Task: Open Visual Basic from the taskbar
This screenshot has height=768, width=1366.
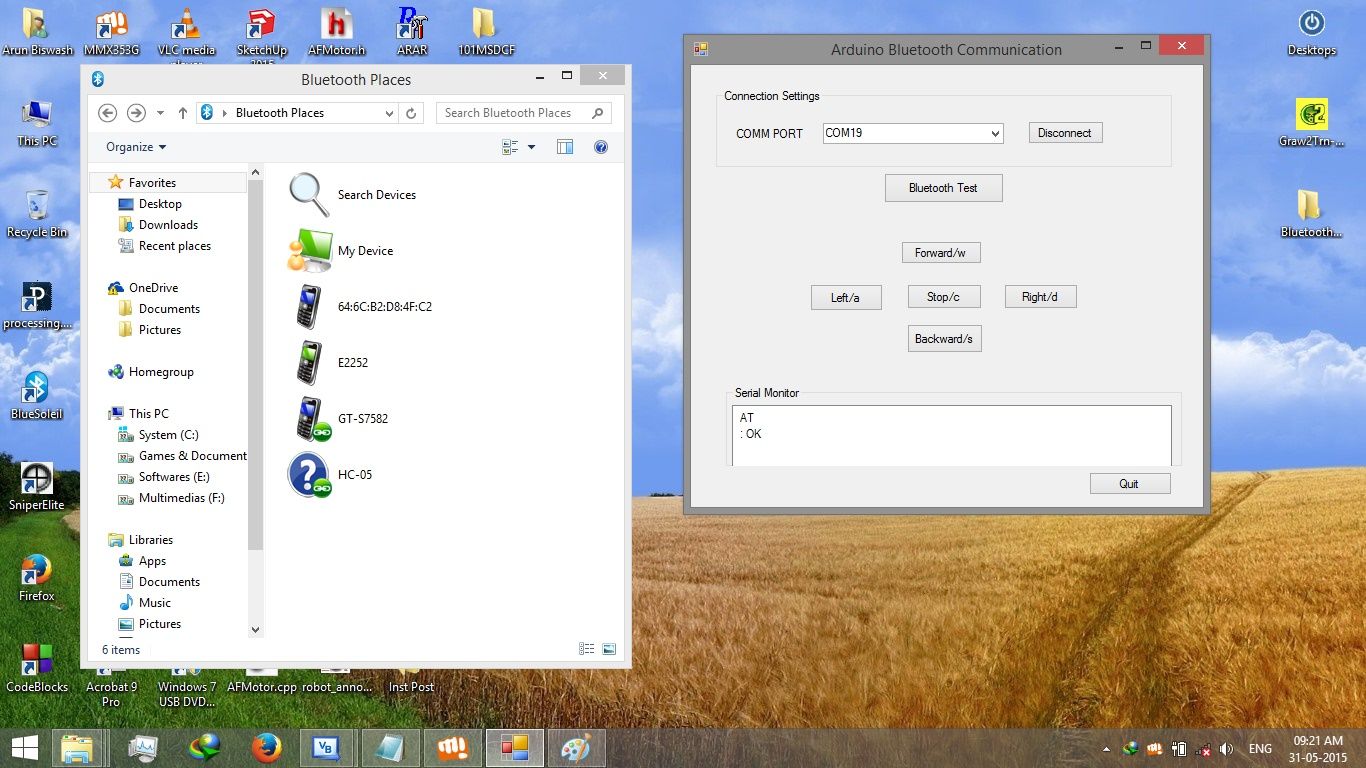Action: pyautogui.click(x=326, y=747)
